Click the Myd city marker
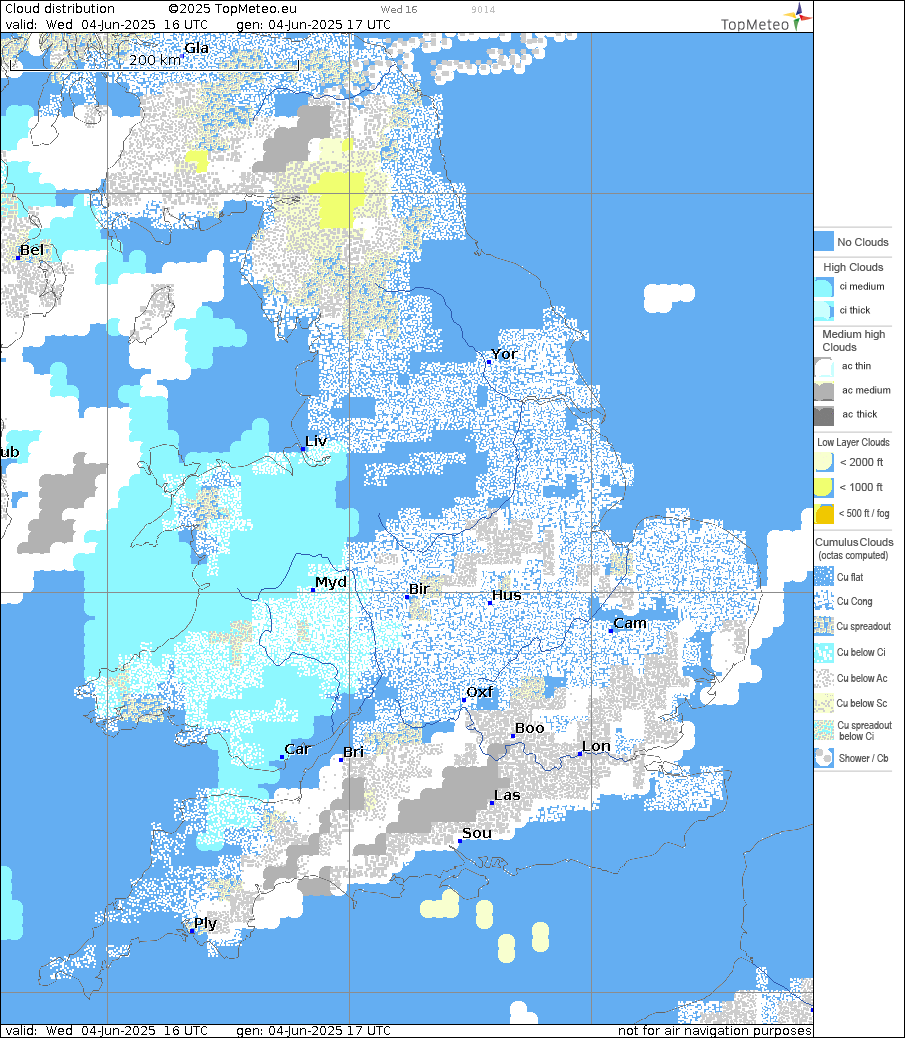Viewport: 905px width, 1038px height. [x=313, y=590]
